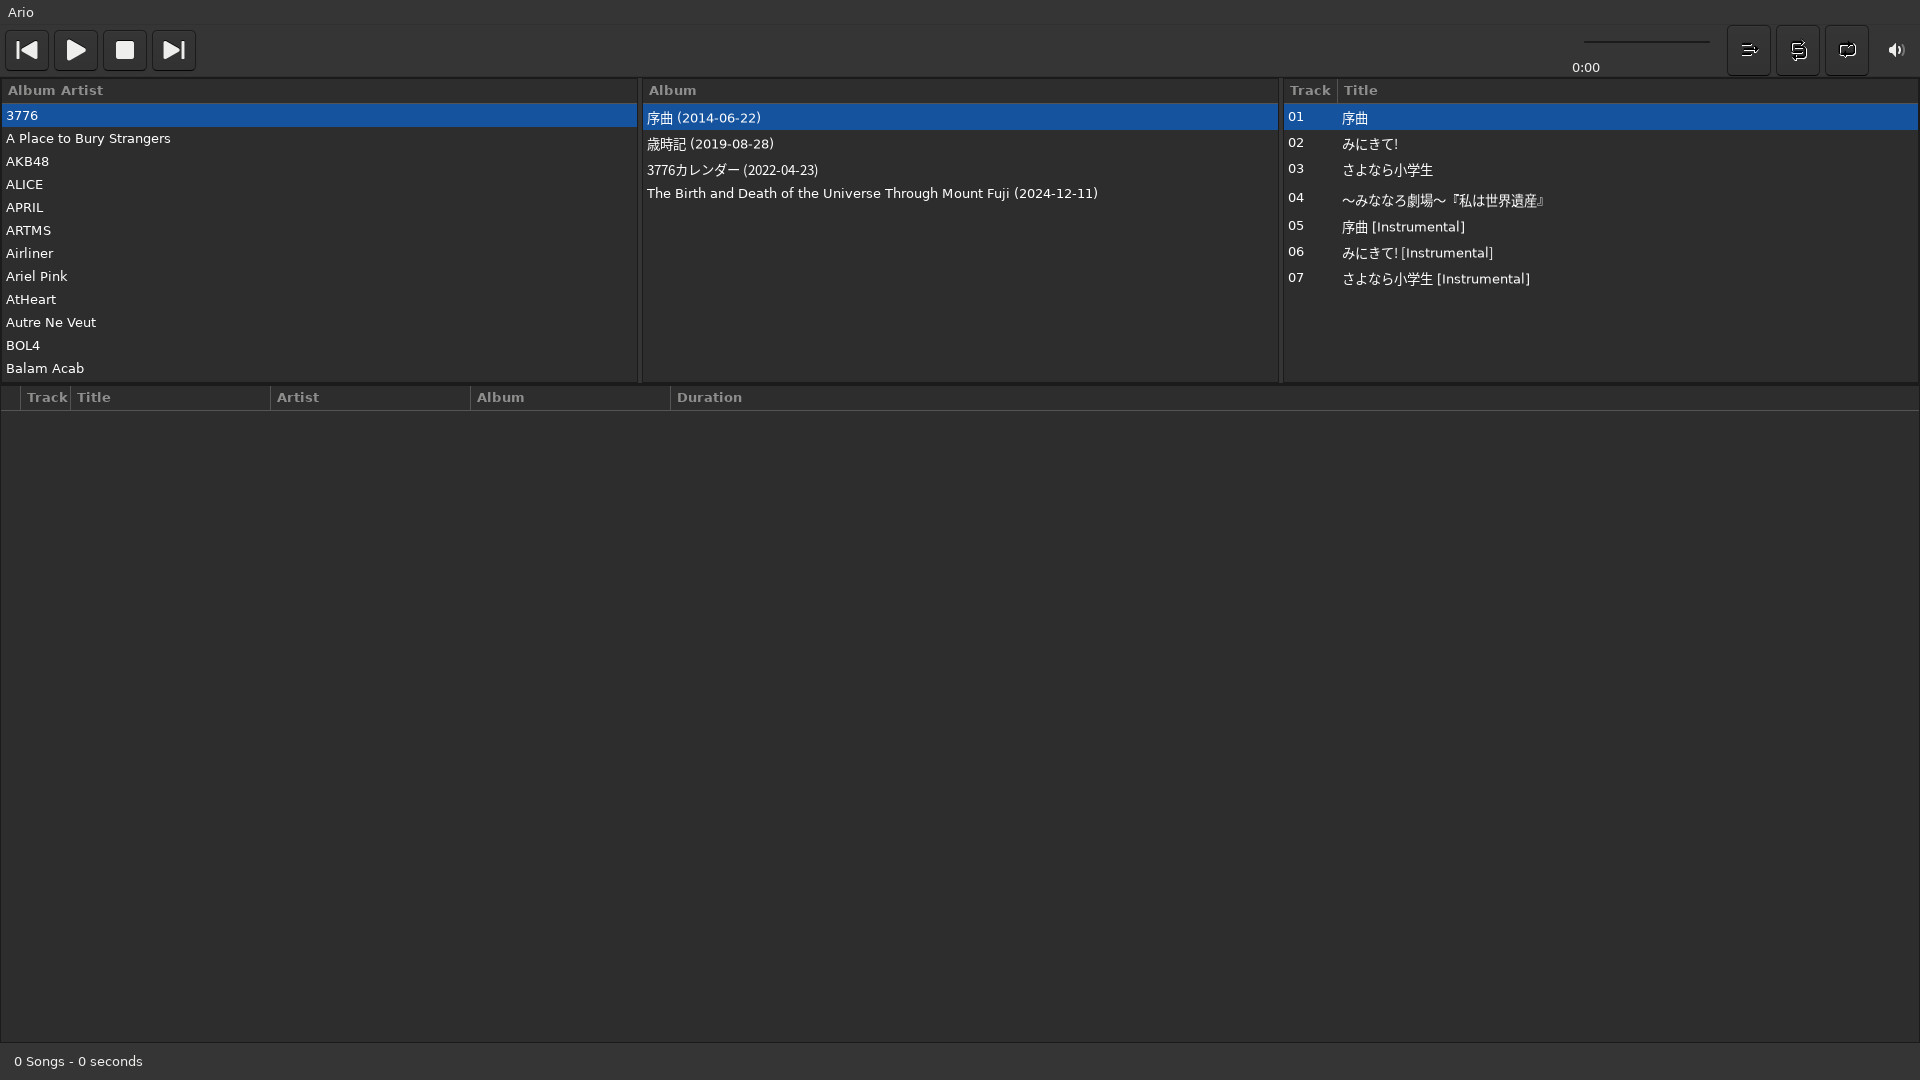Select the AKB48 album artist
1920x1080 pixels.
click(x=28, y=162)
